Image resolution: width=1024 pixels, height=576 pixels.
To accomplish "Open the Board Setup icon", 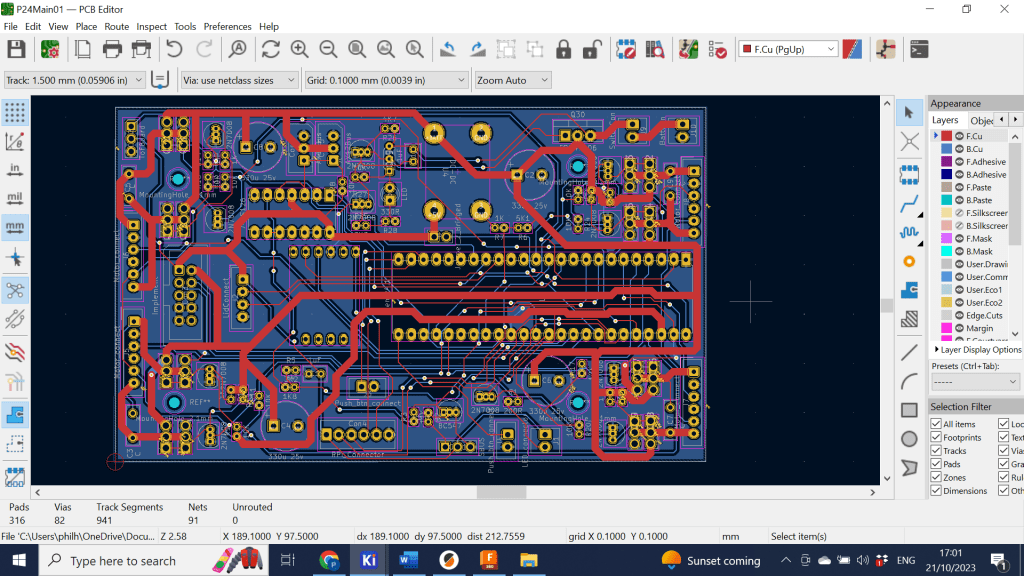I will (50, 49).
